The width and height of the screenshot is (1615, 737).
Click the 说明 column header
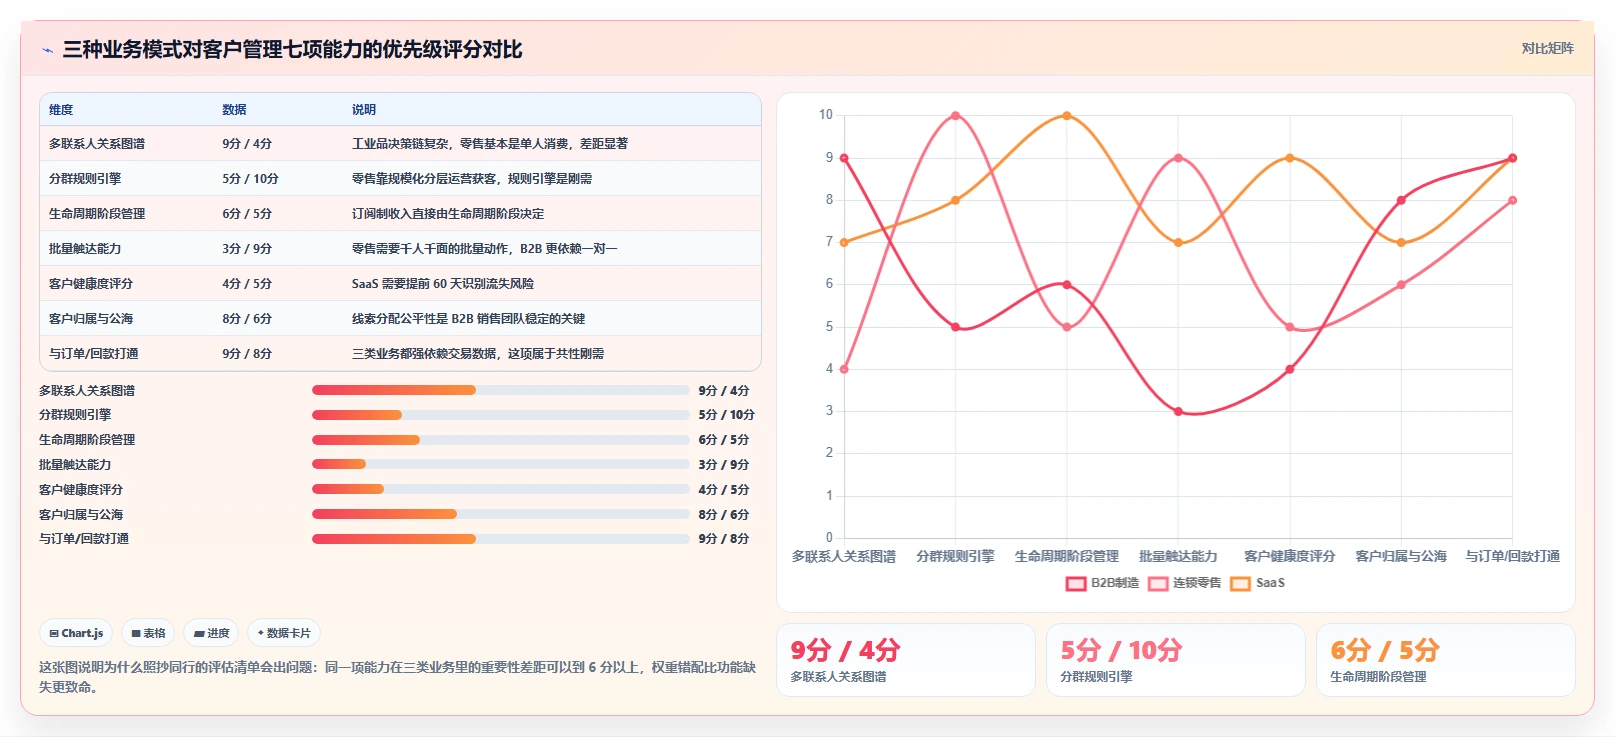point(364,110)
